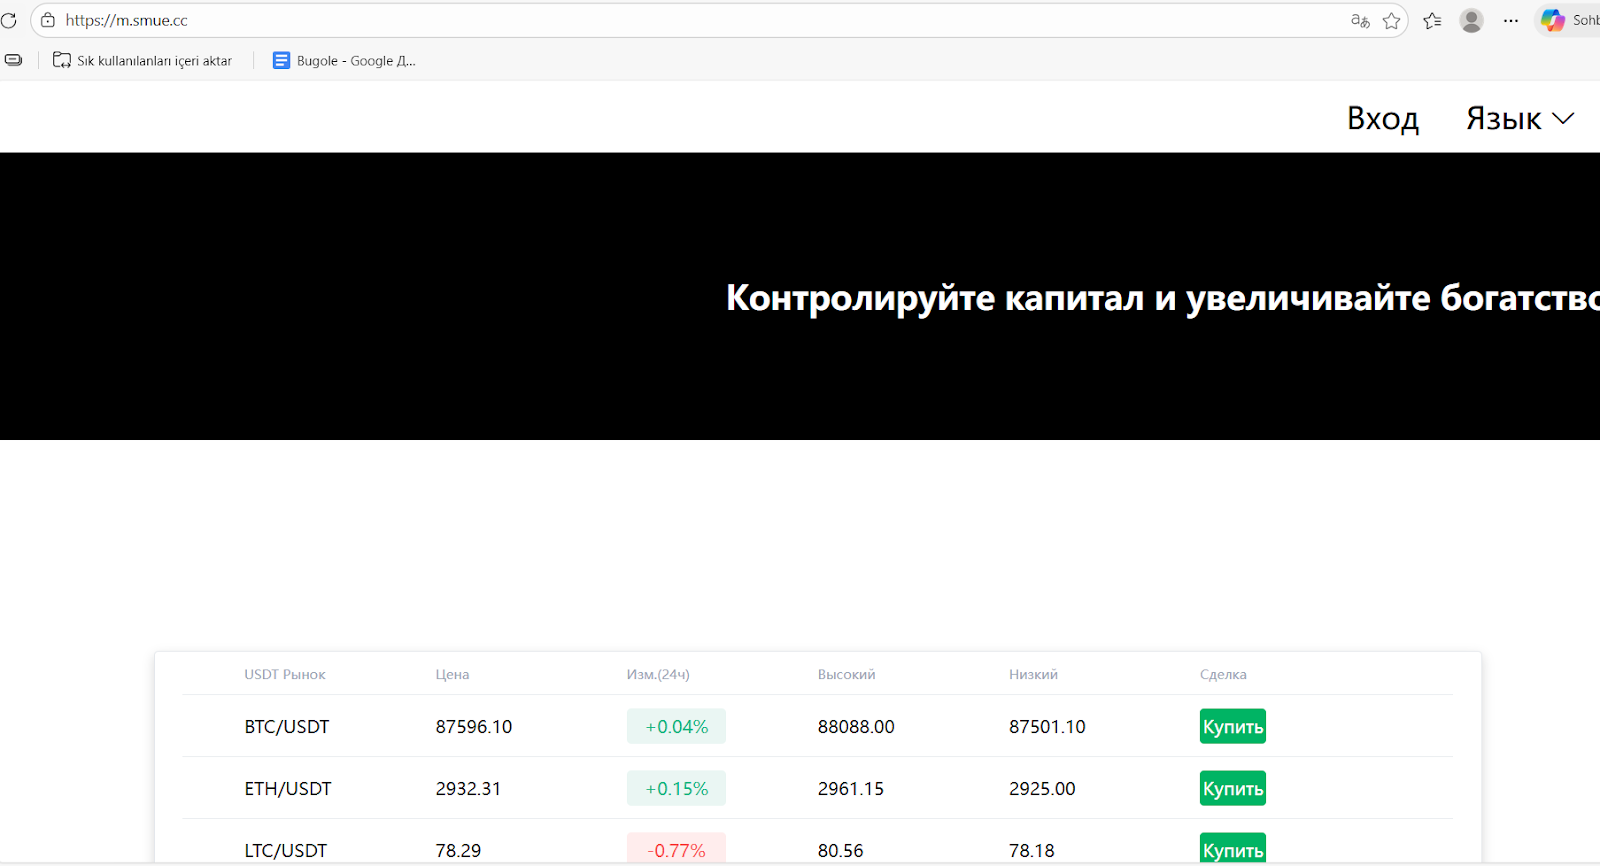The width and height of the screenshot is (1600, 866).
Task: Click the 'Цена' column header
Action: click(x=452, y=675)
